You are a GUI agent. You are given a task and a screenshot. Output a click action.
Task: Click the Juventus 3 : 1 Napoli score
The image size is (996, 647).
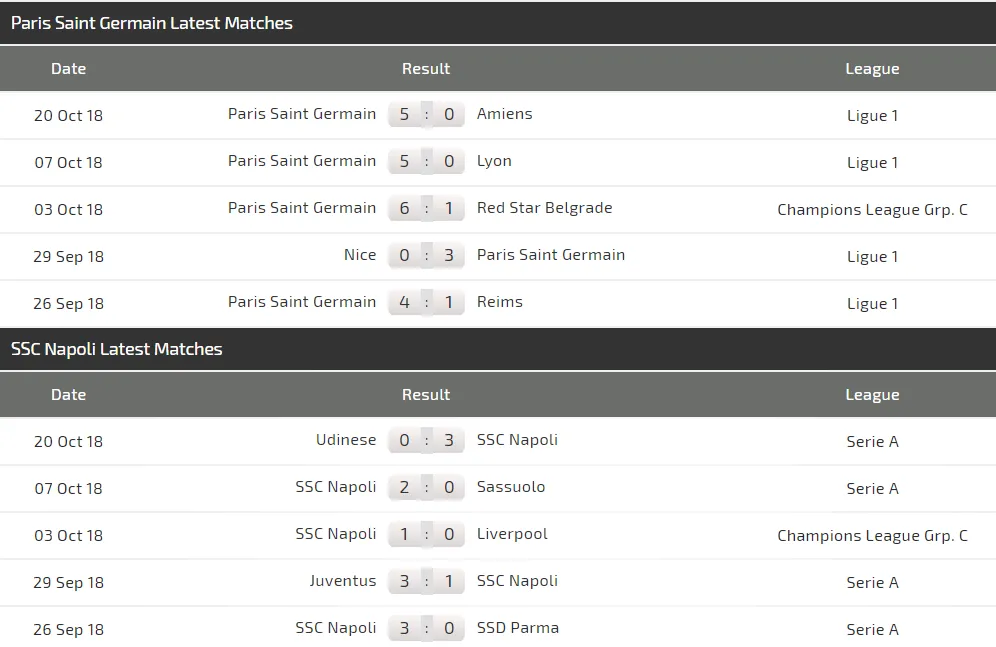426,581
